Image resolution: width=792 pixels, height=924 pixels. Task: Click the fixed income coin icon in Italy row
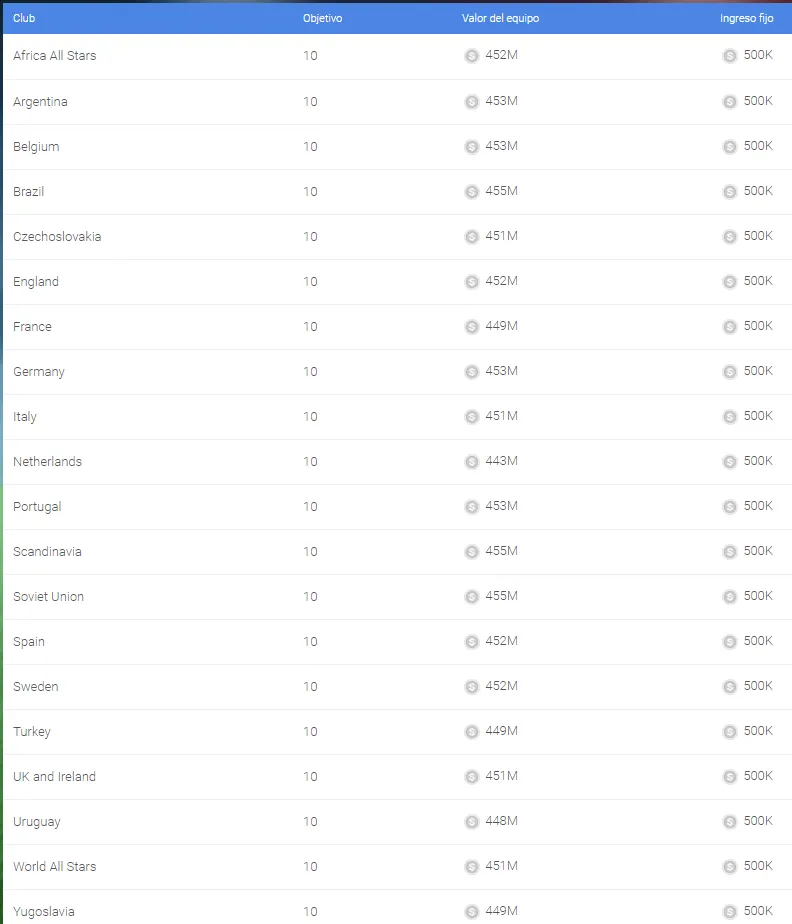pos(730,417)
